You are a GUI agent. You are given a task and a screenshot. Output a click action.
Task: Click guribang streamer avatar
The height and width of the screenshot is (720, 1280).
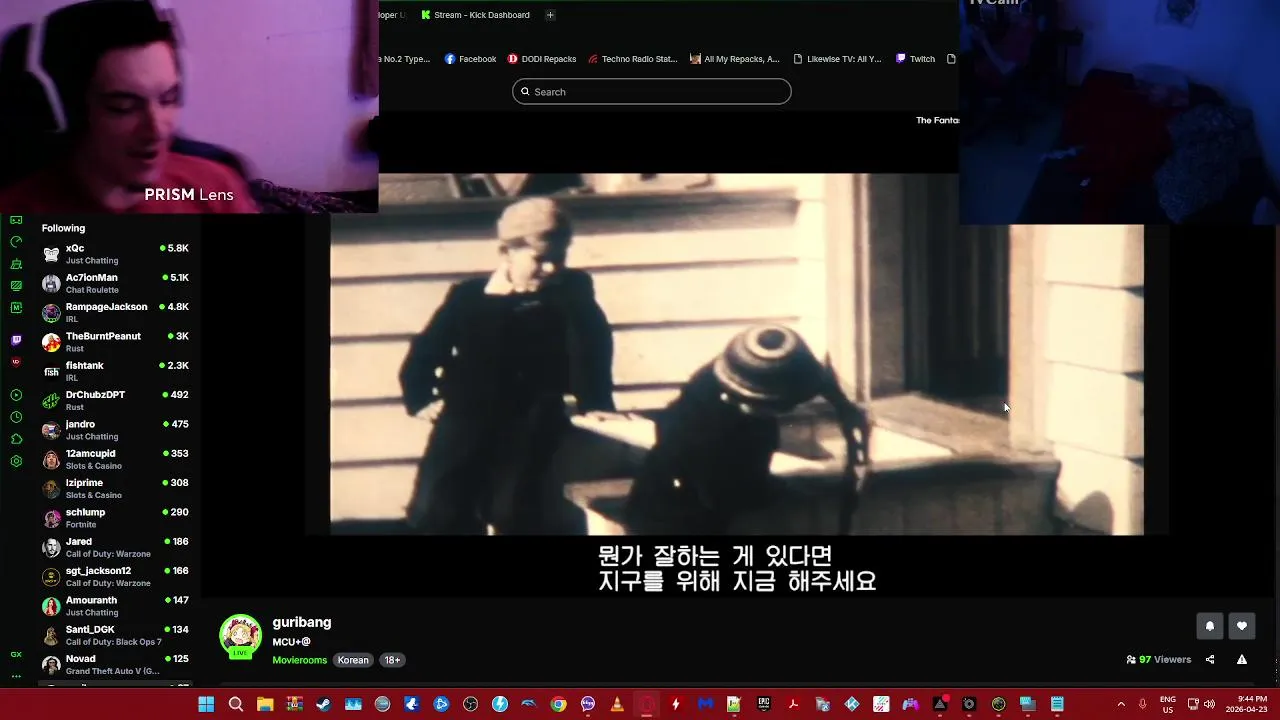click(x=240, y=636)
